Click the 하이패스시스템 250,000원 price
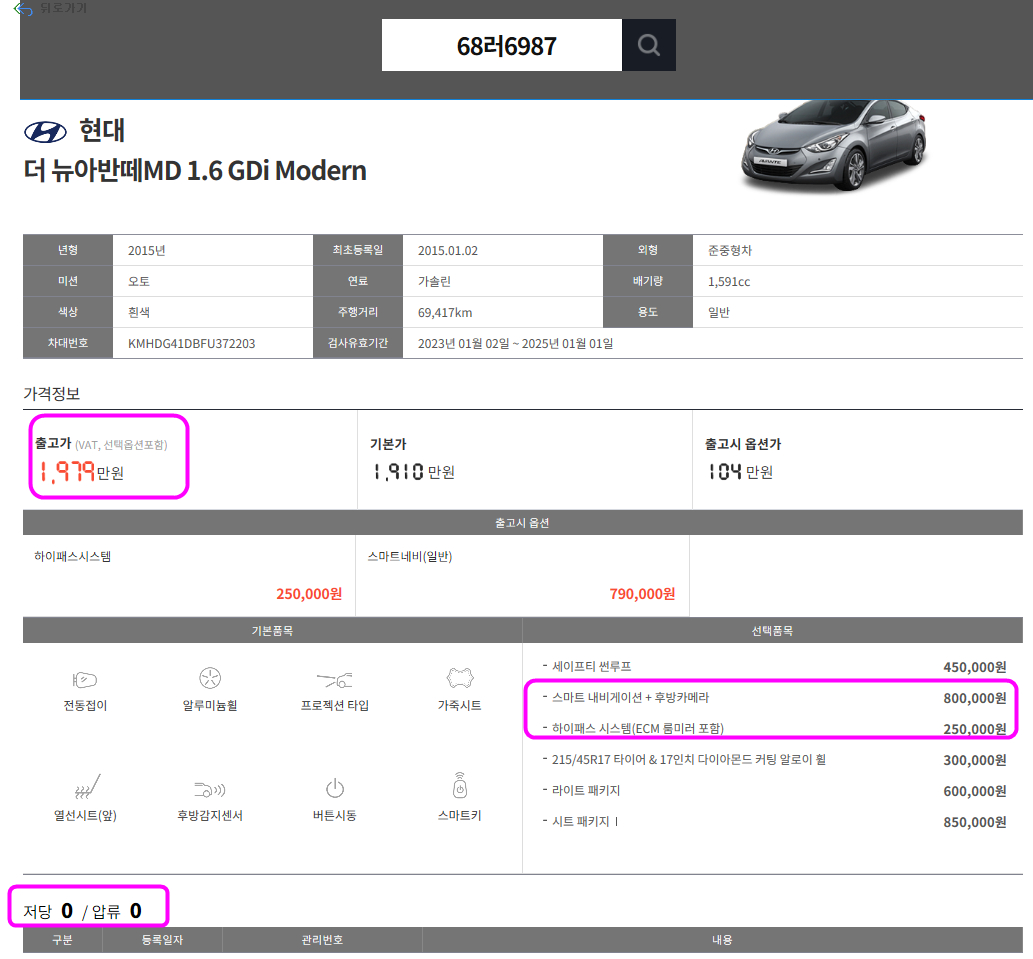This screenshot has height=959, width=1033. 309,593
